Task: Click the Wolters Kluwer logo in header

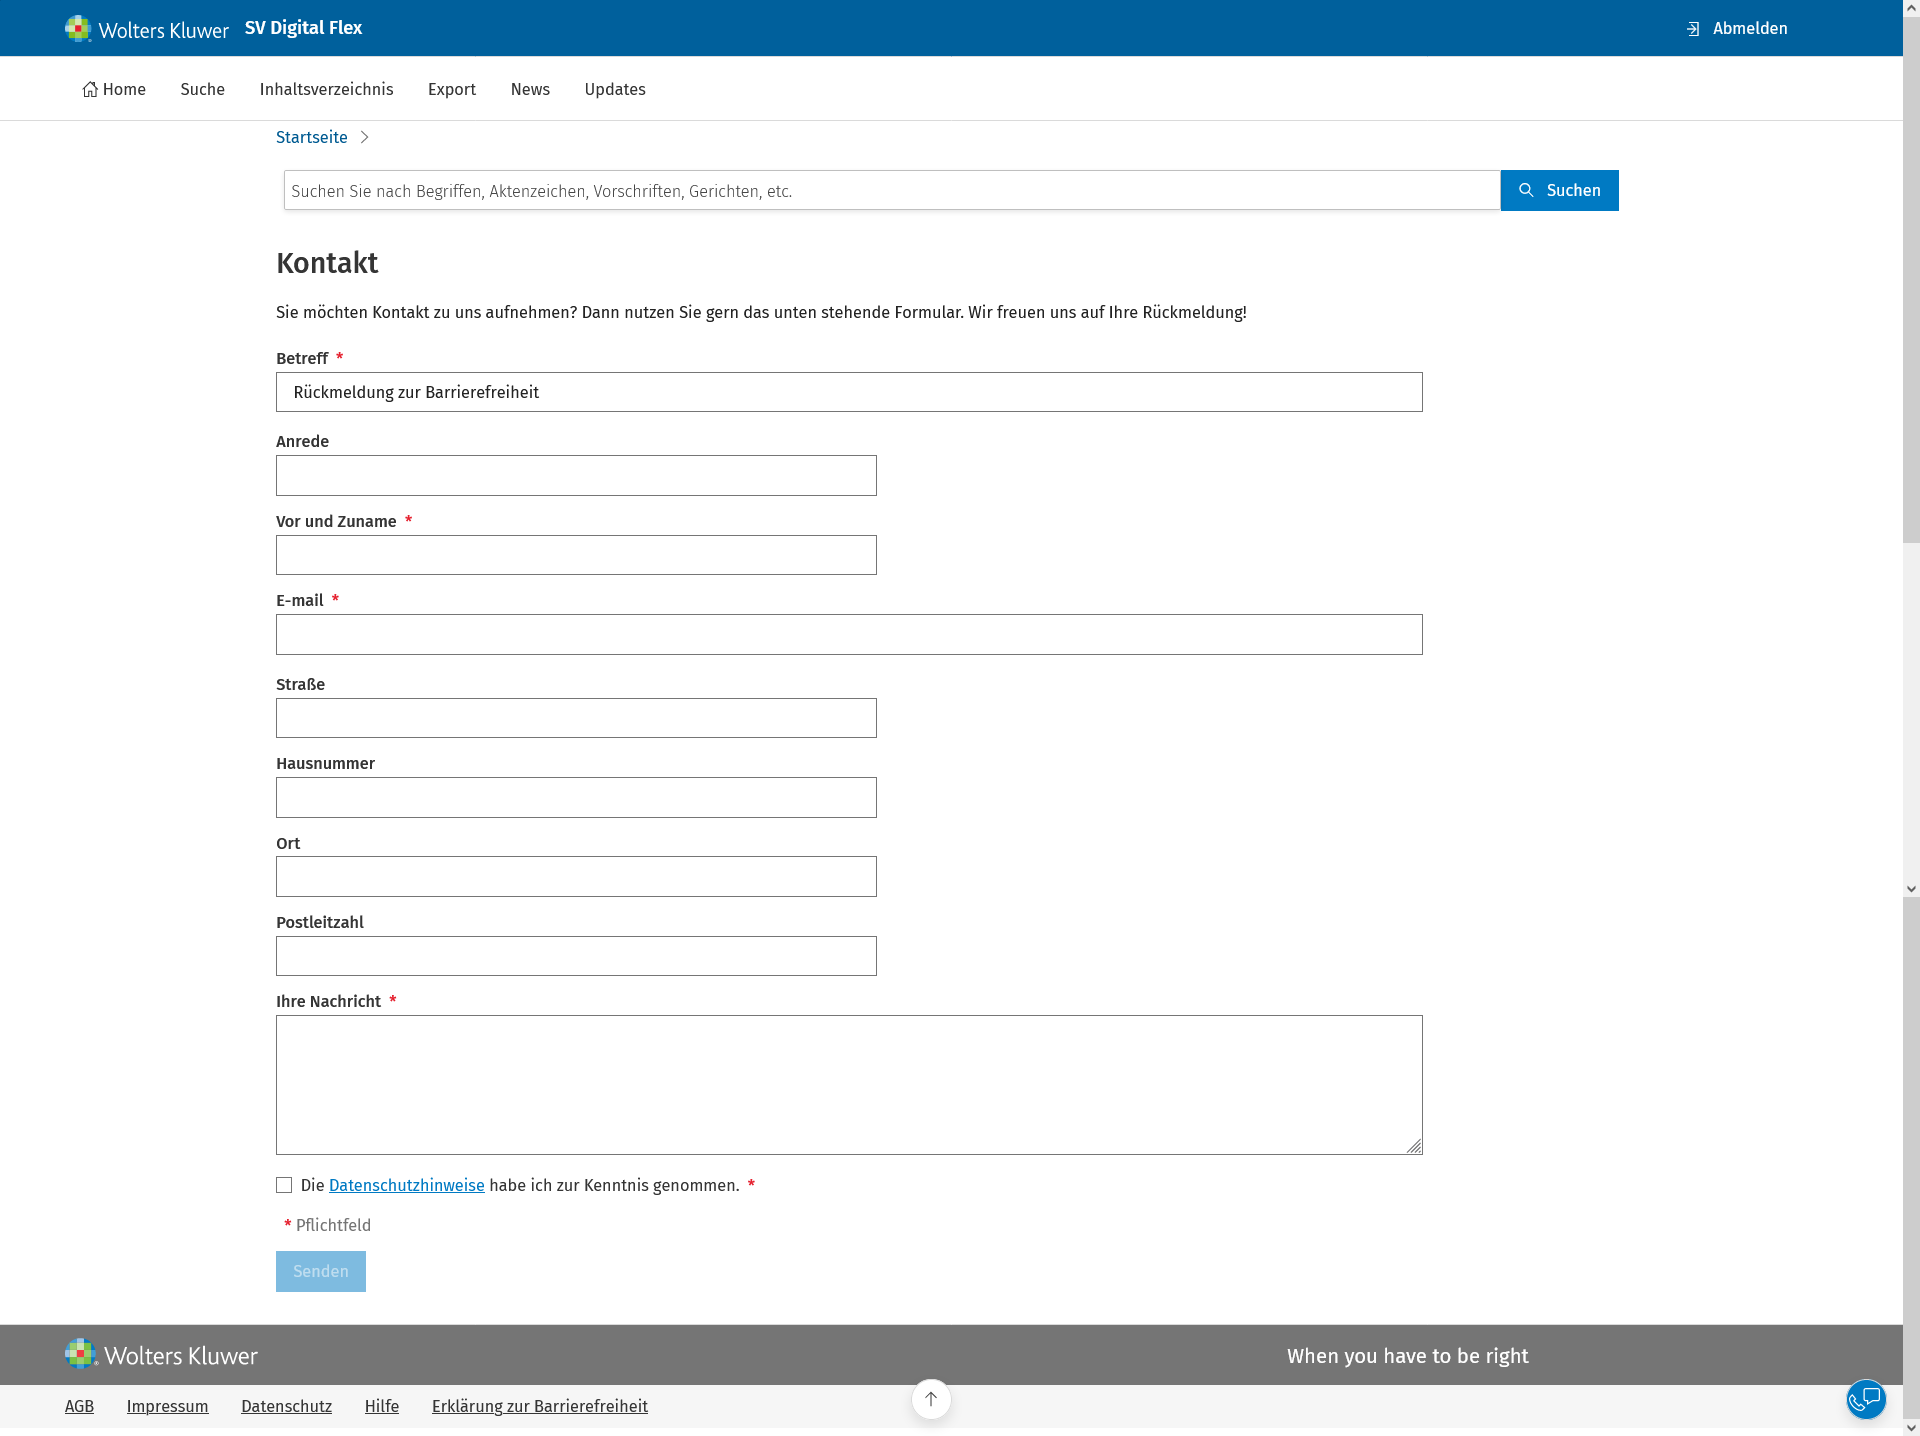Action: 147,29
